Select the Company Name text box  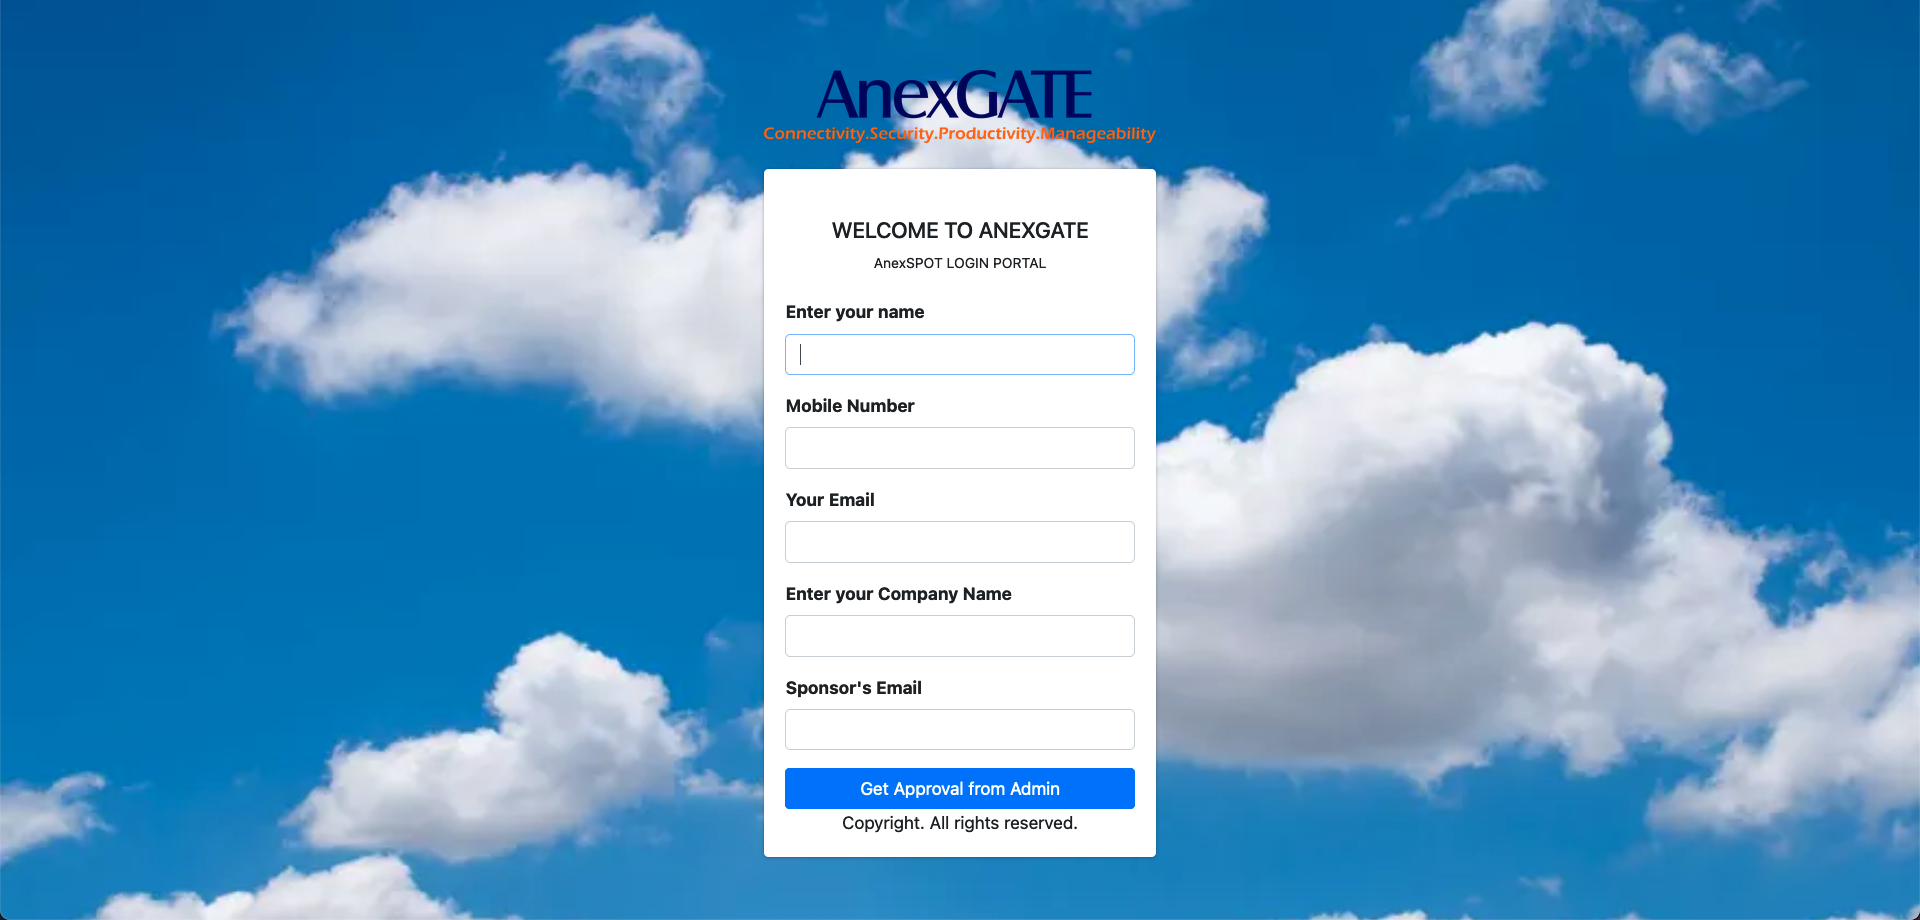point(959,636)
